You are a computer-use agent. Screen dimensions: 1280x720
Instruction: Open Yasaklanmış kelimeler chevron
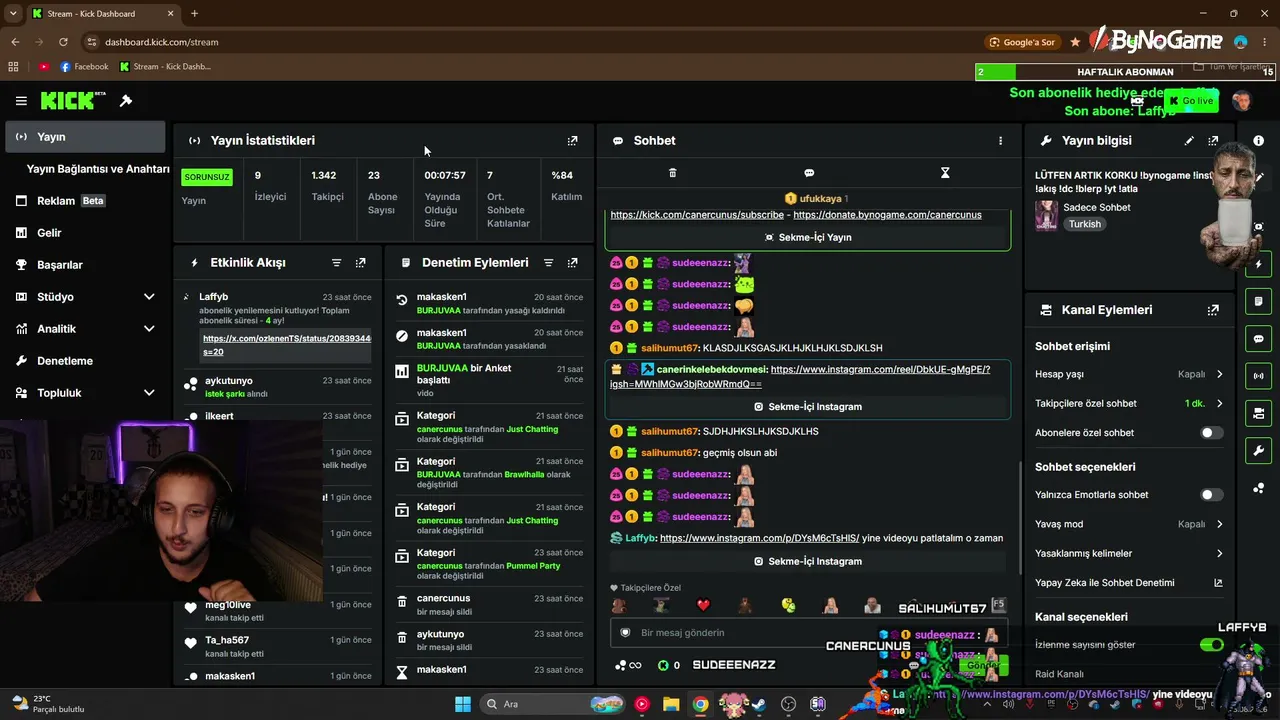(1219, 554)
